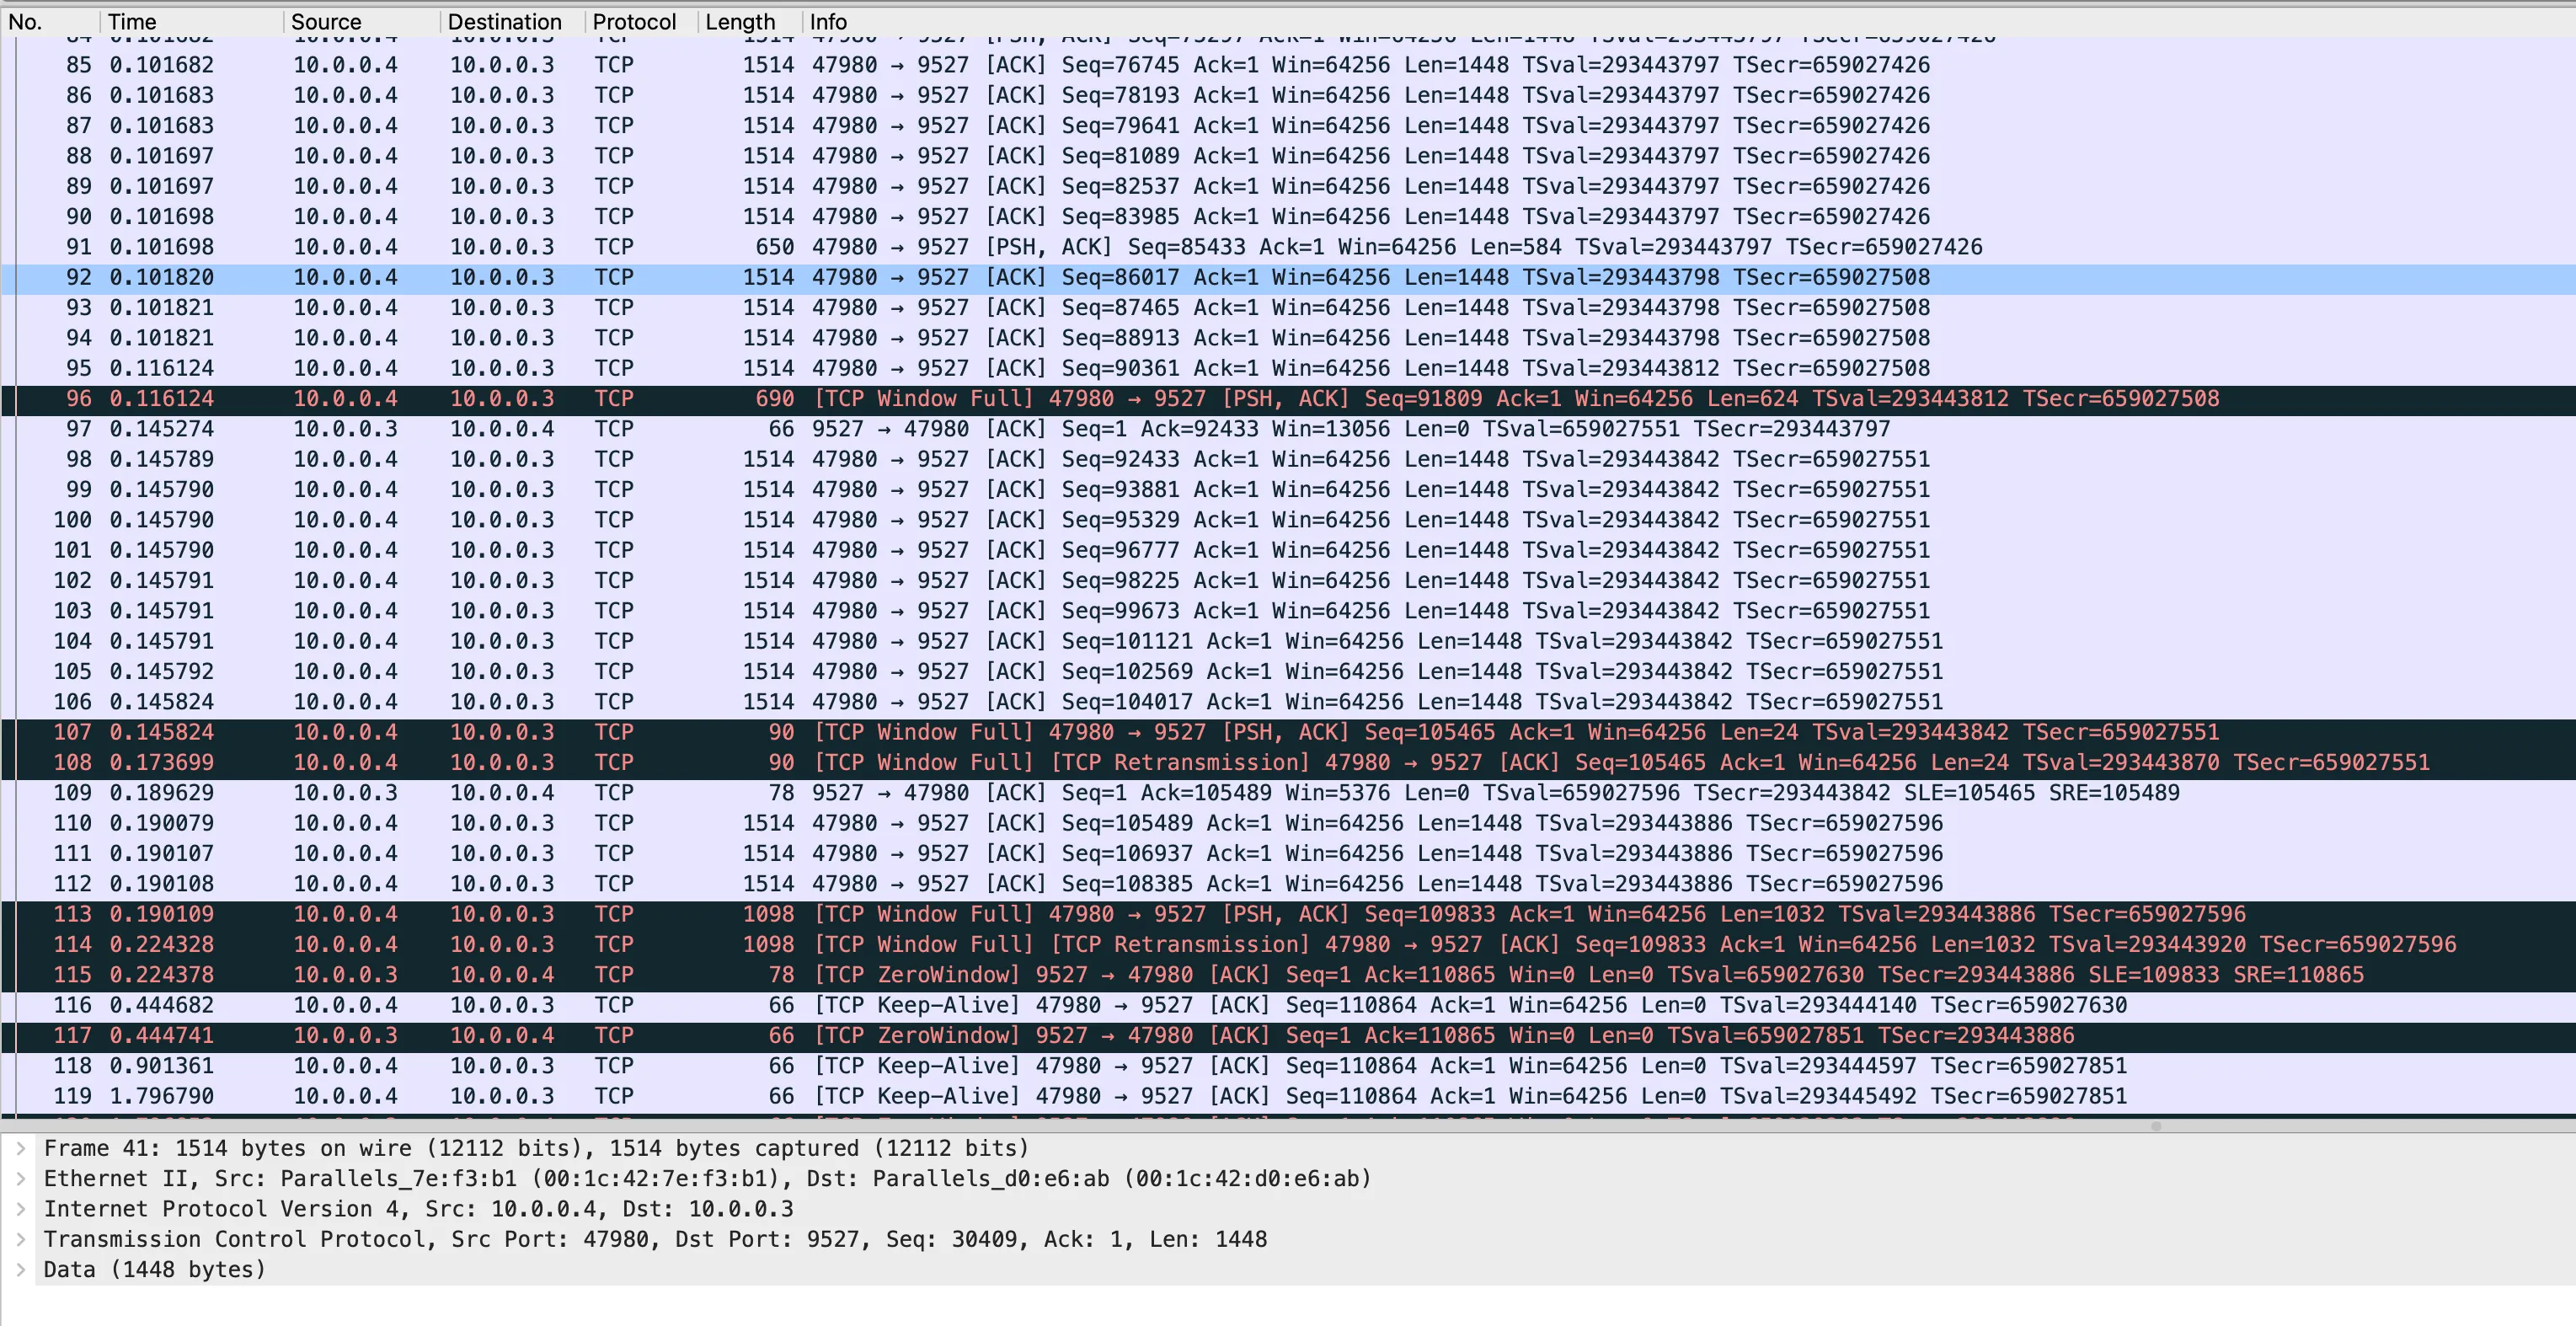Sort by the Length column header

[740, 21]
